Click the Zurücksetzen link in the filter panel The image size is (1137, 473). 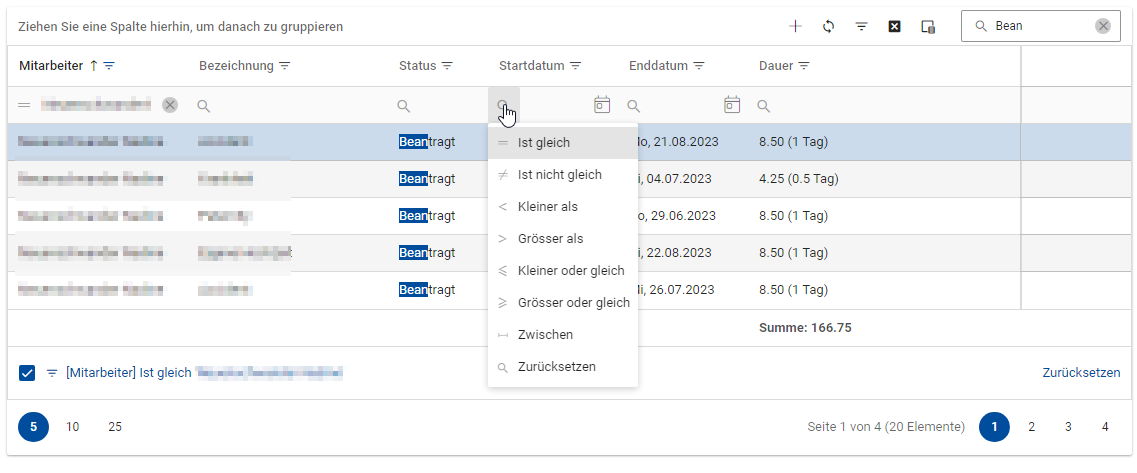tap(1081, 373)
